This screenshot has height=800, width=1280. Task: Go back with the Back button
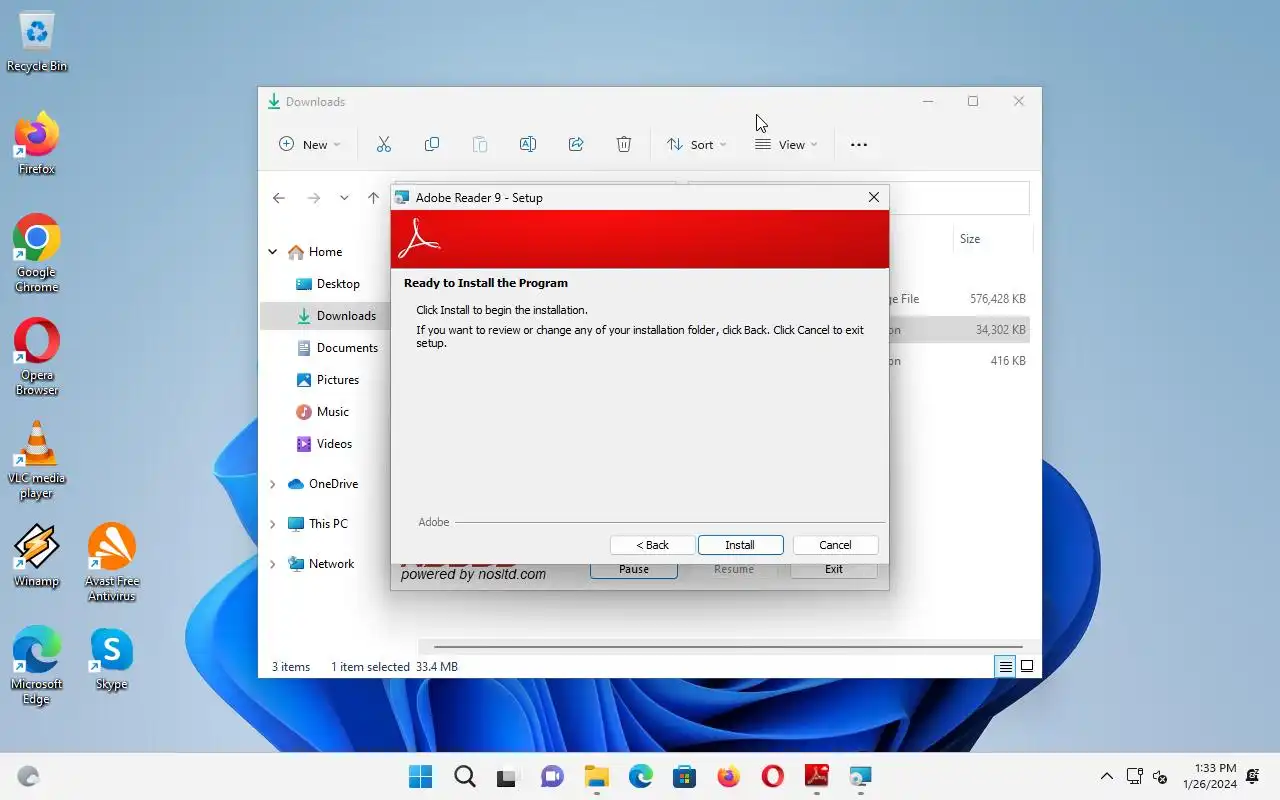pyautogui.click(x=652, y=545)
